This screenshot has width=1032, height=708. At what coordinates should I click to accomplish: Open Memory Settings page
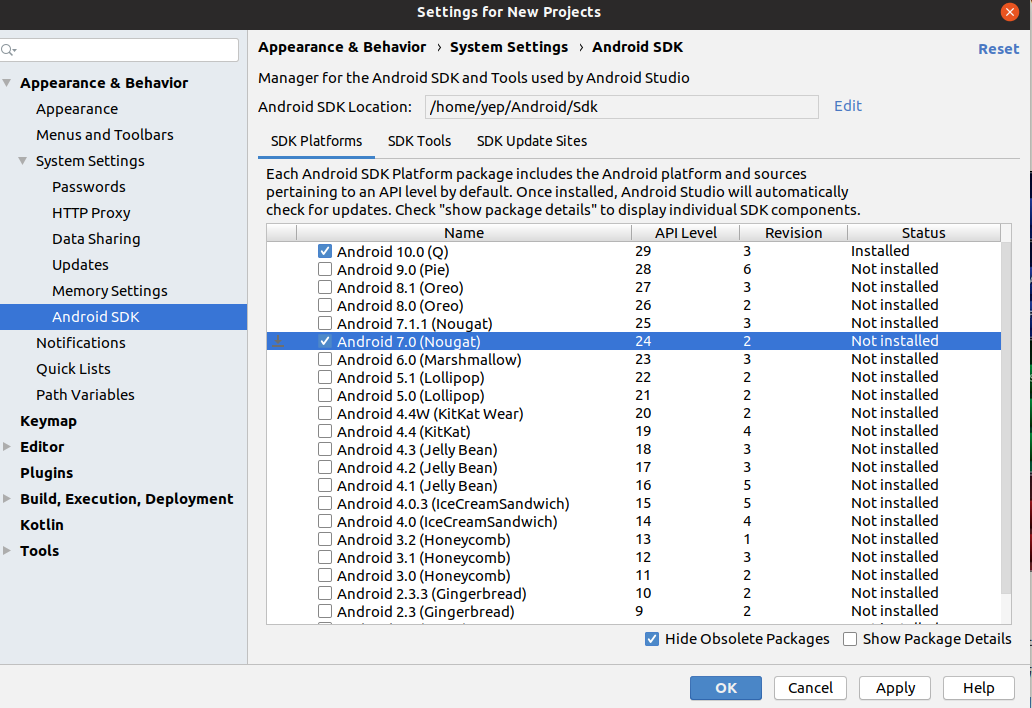[110, 291]
